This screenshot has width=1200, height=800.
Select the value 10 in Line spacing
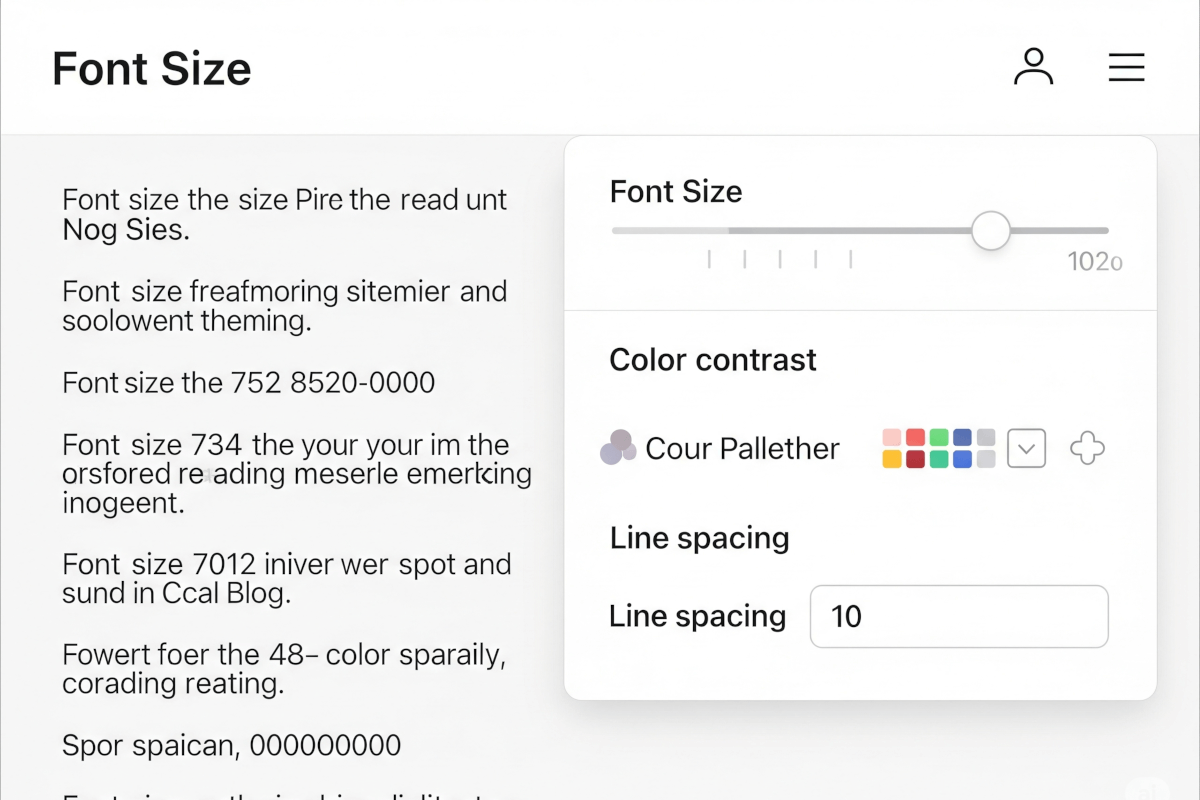point(845,616)
